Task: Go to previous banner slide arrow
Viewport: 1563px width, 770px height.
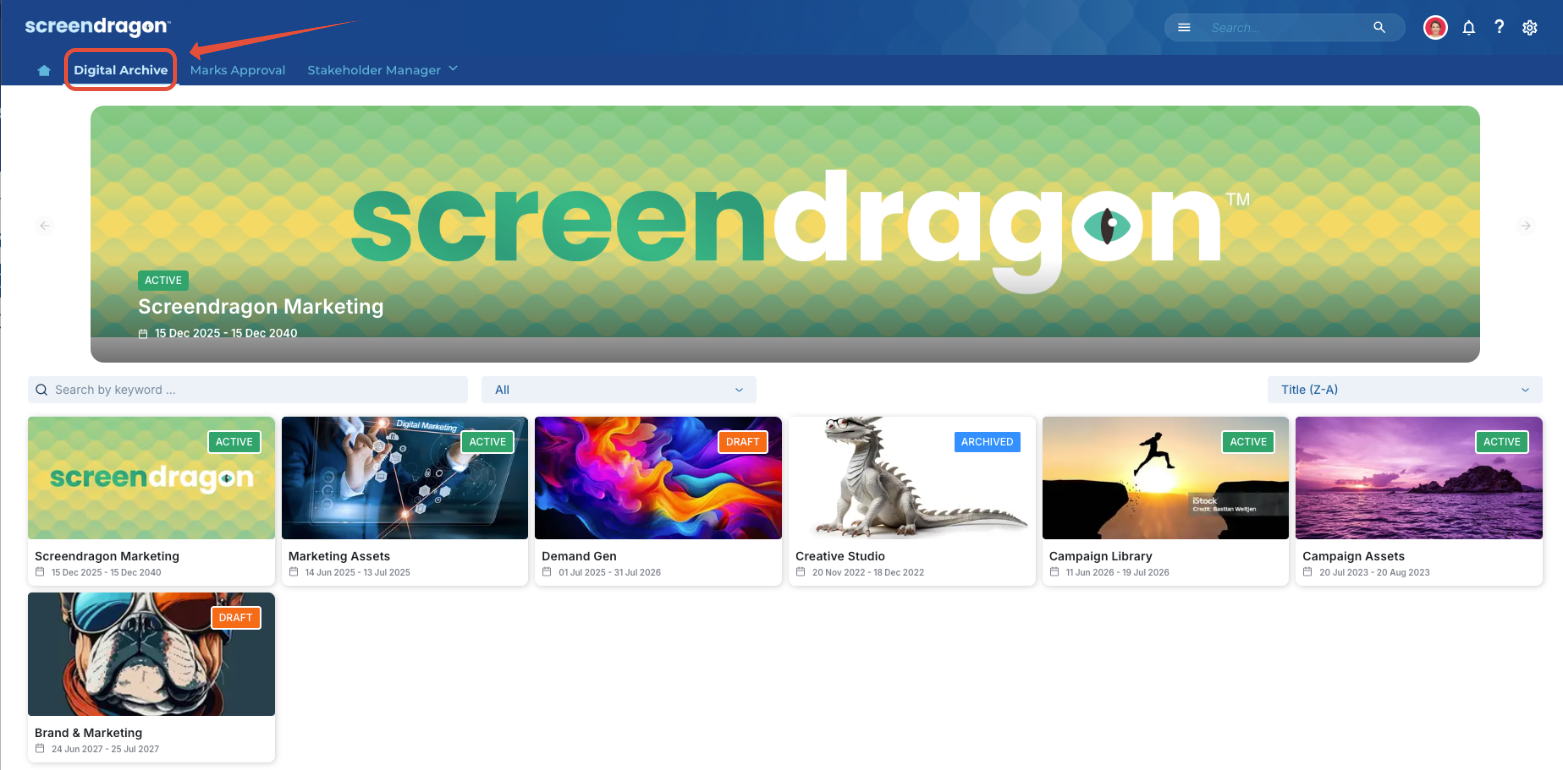Action: [x=44, y=226]
